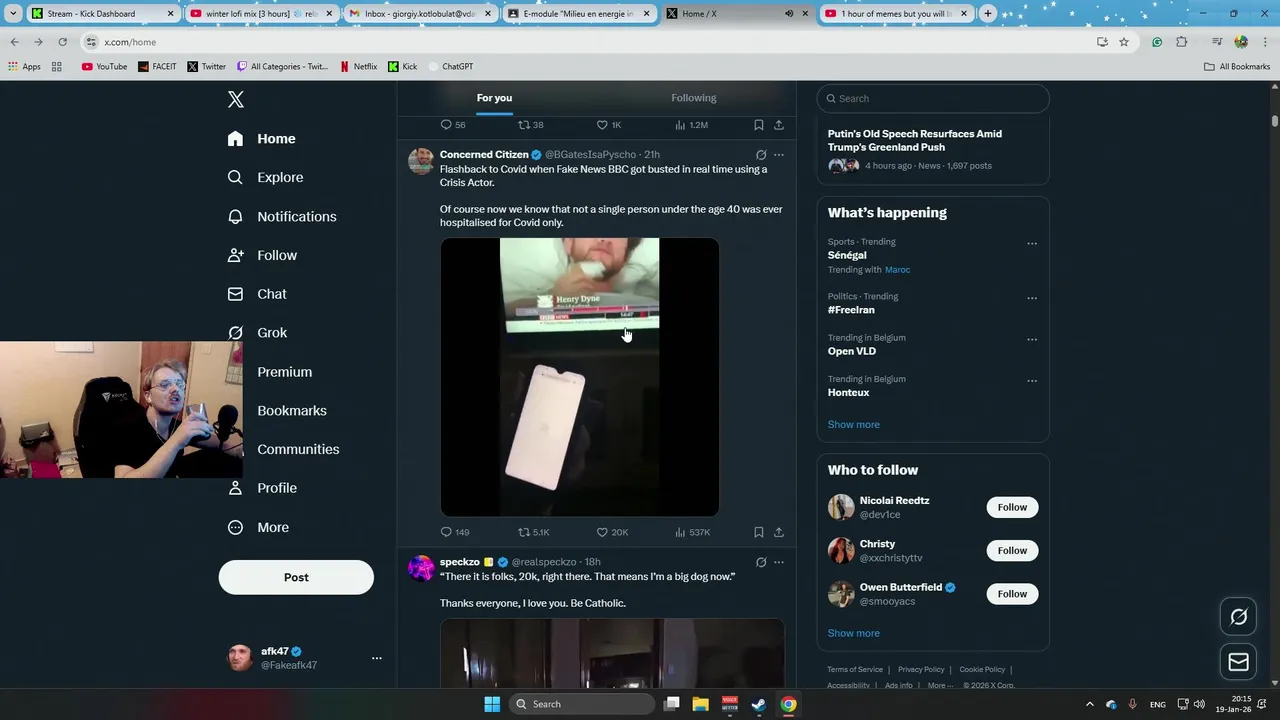Switch to winter lofi mix browser tab
Viewport: 1280px width, 720px height.
(262, 14)
